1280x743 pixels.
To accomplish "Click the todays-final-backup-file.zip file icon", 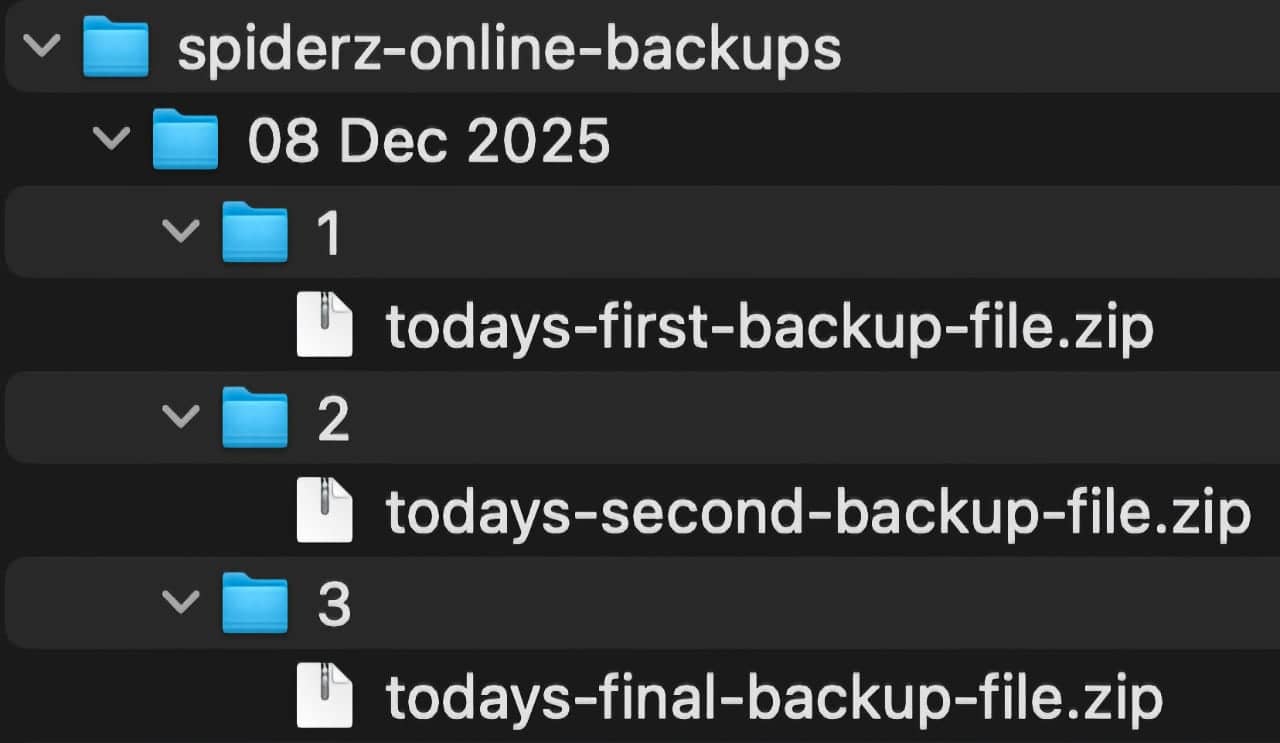I will [324, 696].
